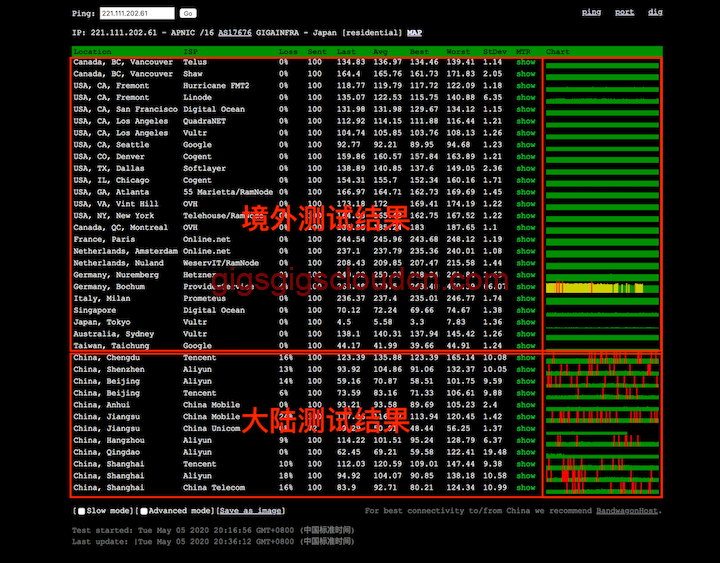Show MTR for Los Angeles Vultr row
Image resolution: width=720 pixels, height=563 pixels.
[525, 133]
